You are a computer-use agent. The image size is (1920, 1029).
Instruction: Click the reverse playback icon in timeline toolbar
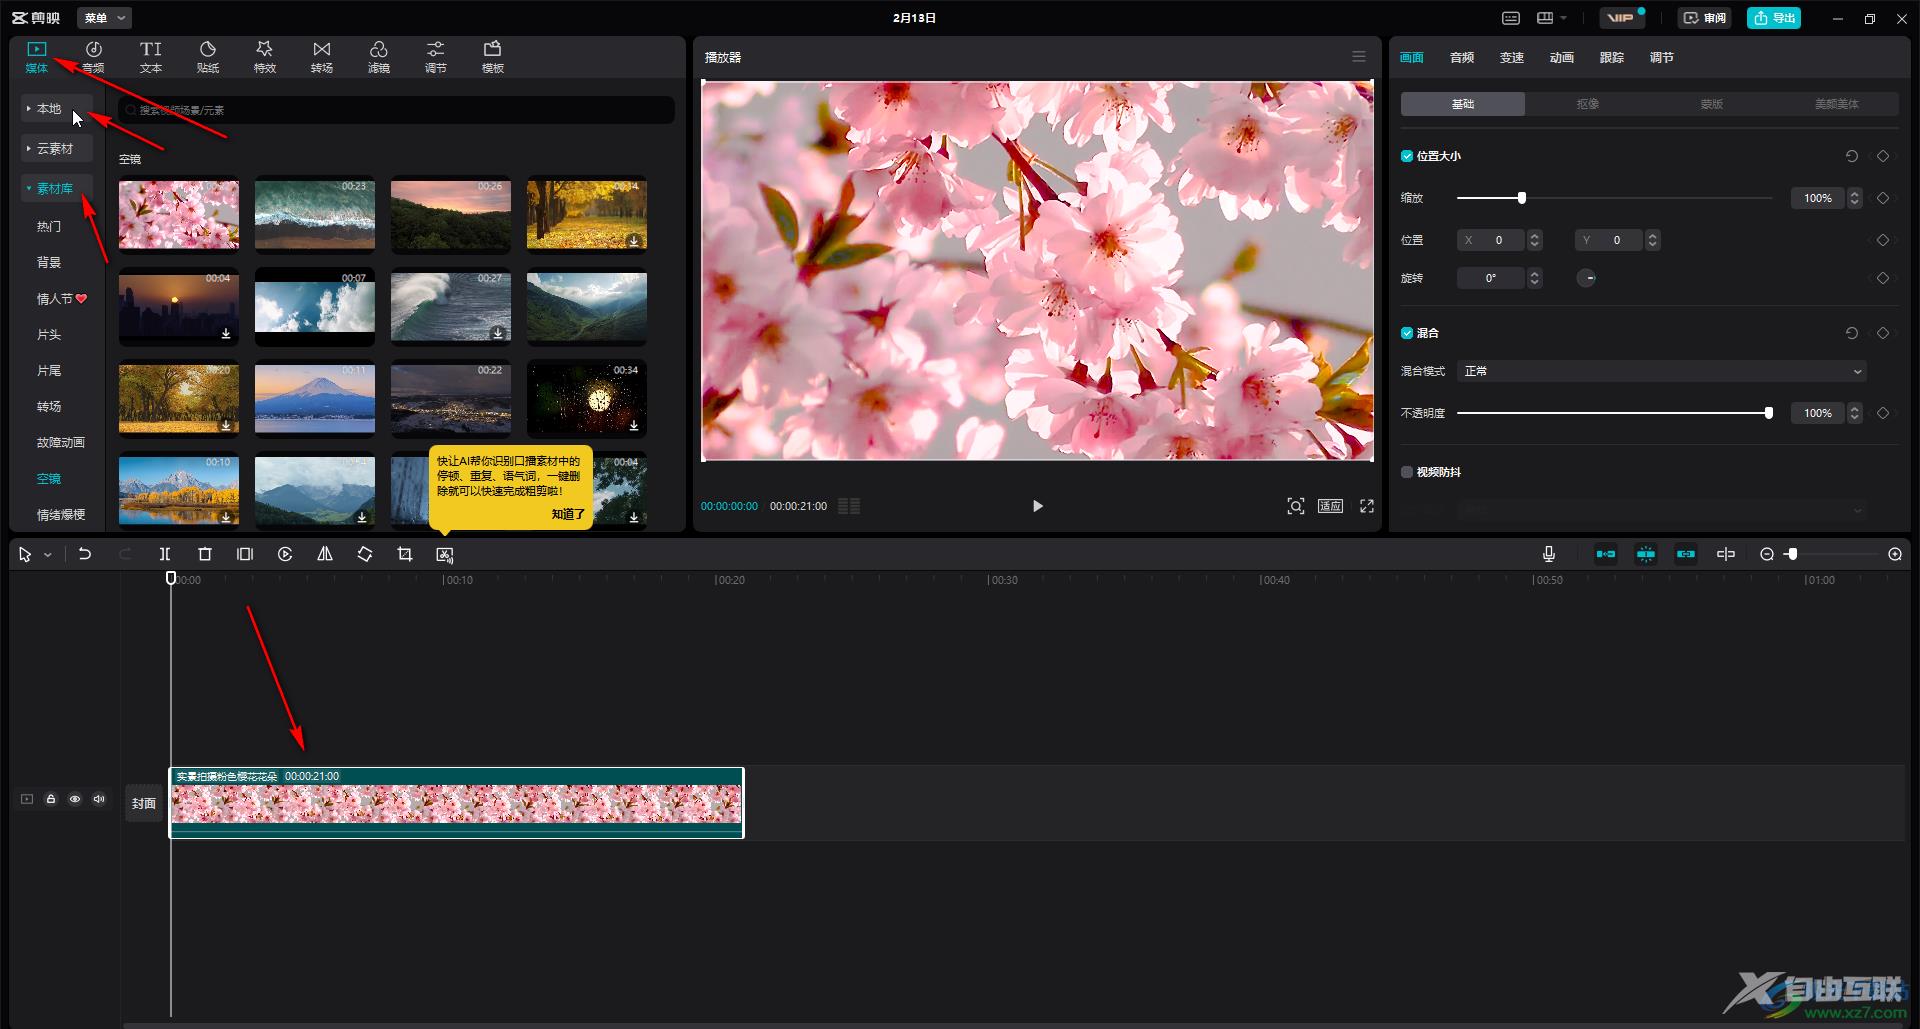(x=285, y=554)
